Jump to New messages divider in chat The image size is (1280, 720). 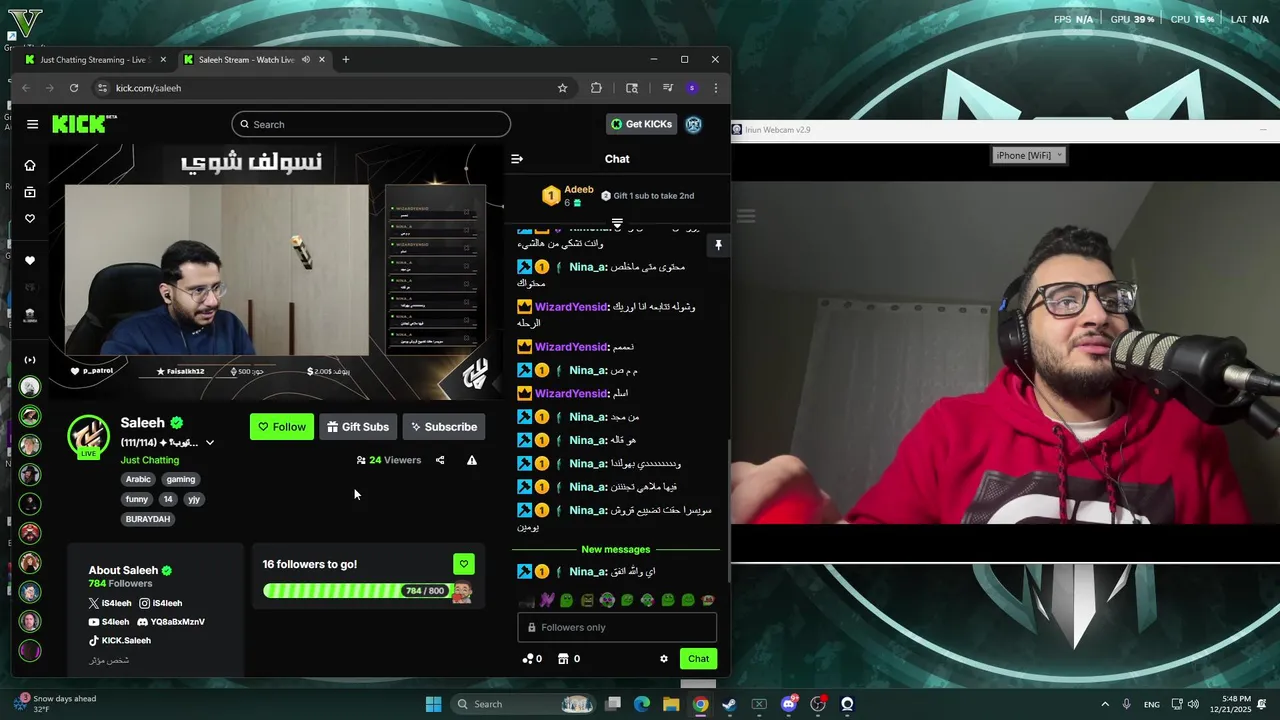tap(616, 550)
